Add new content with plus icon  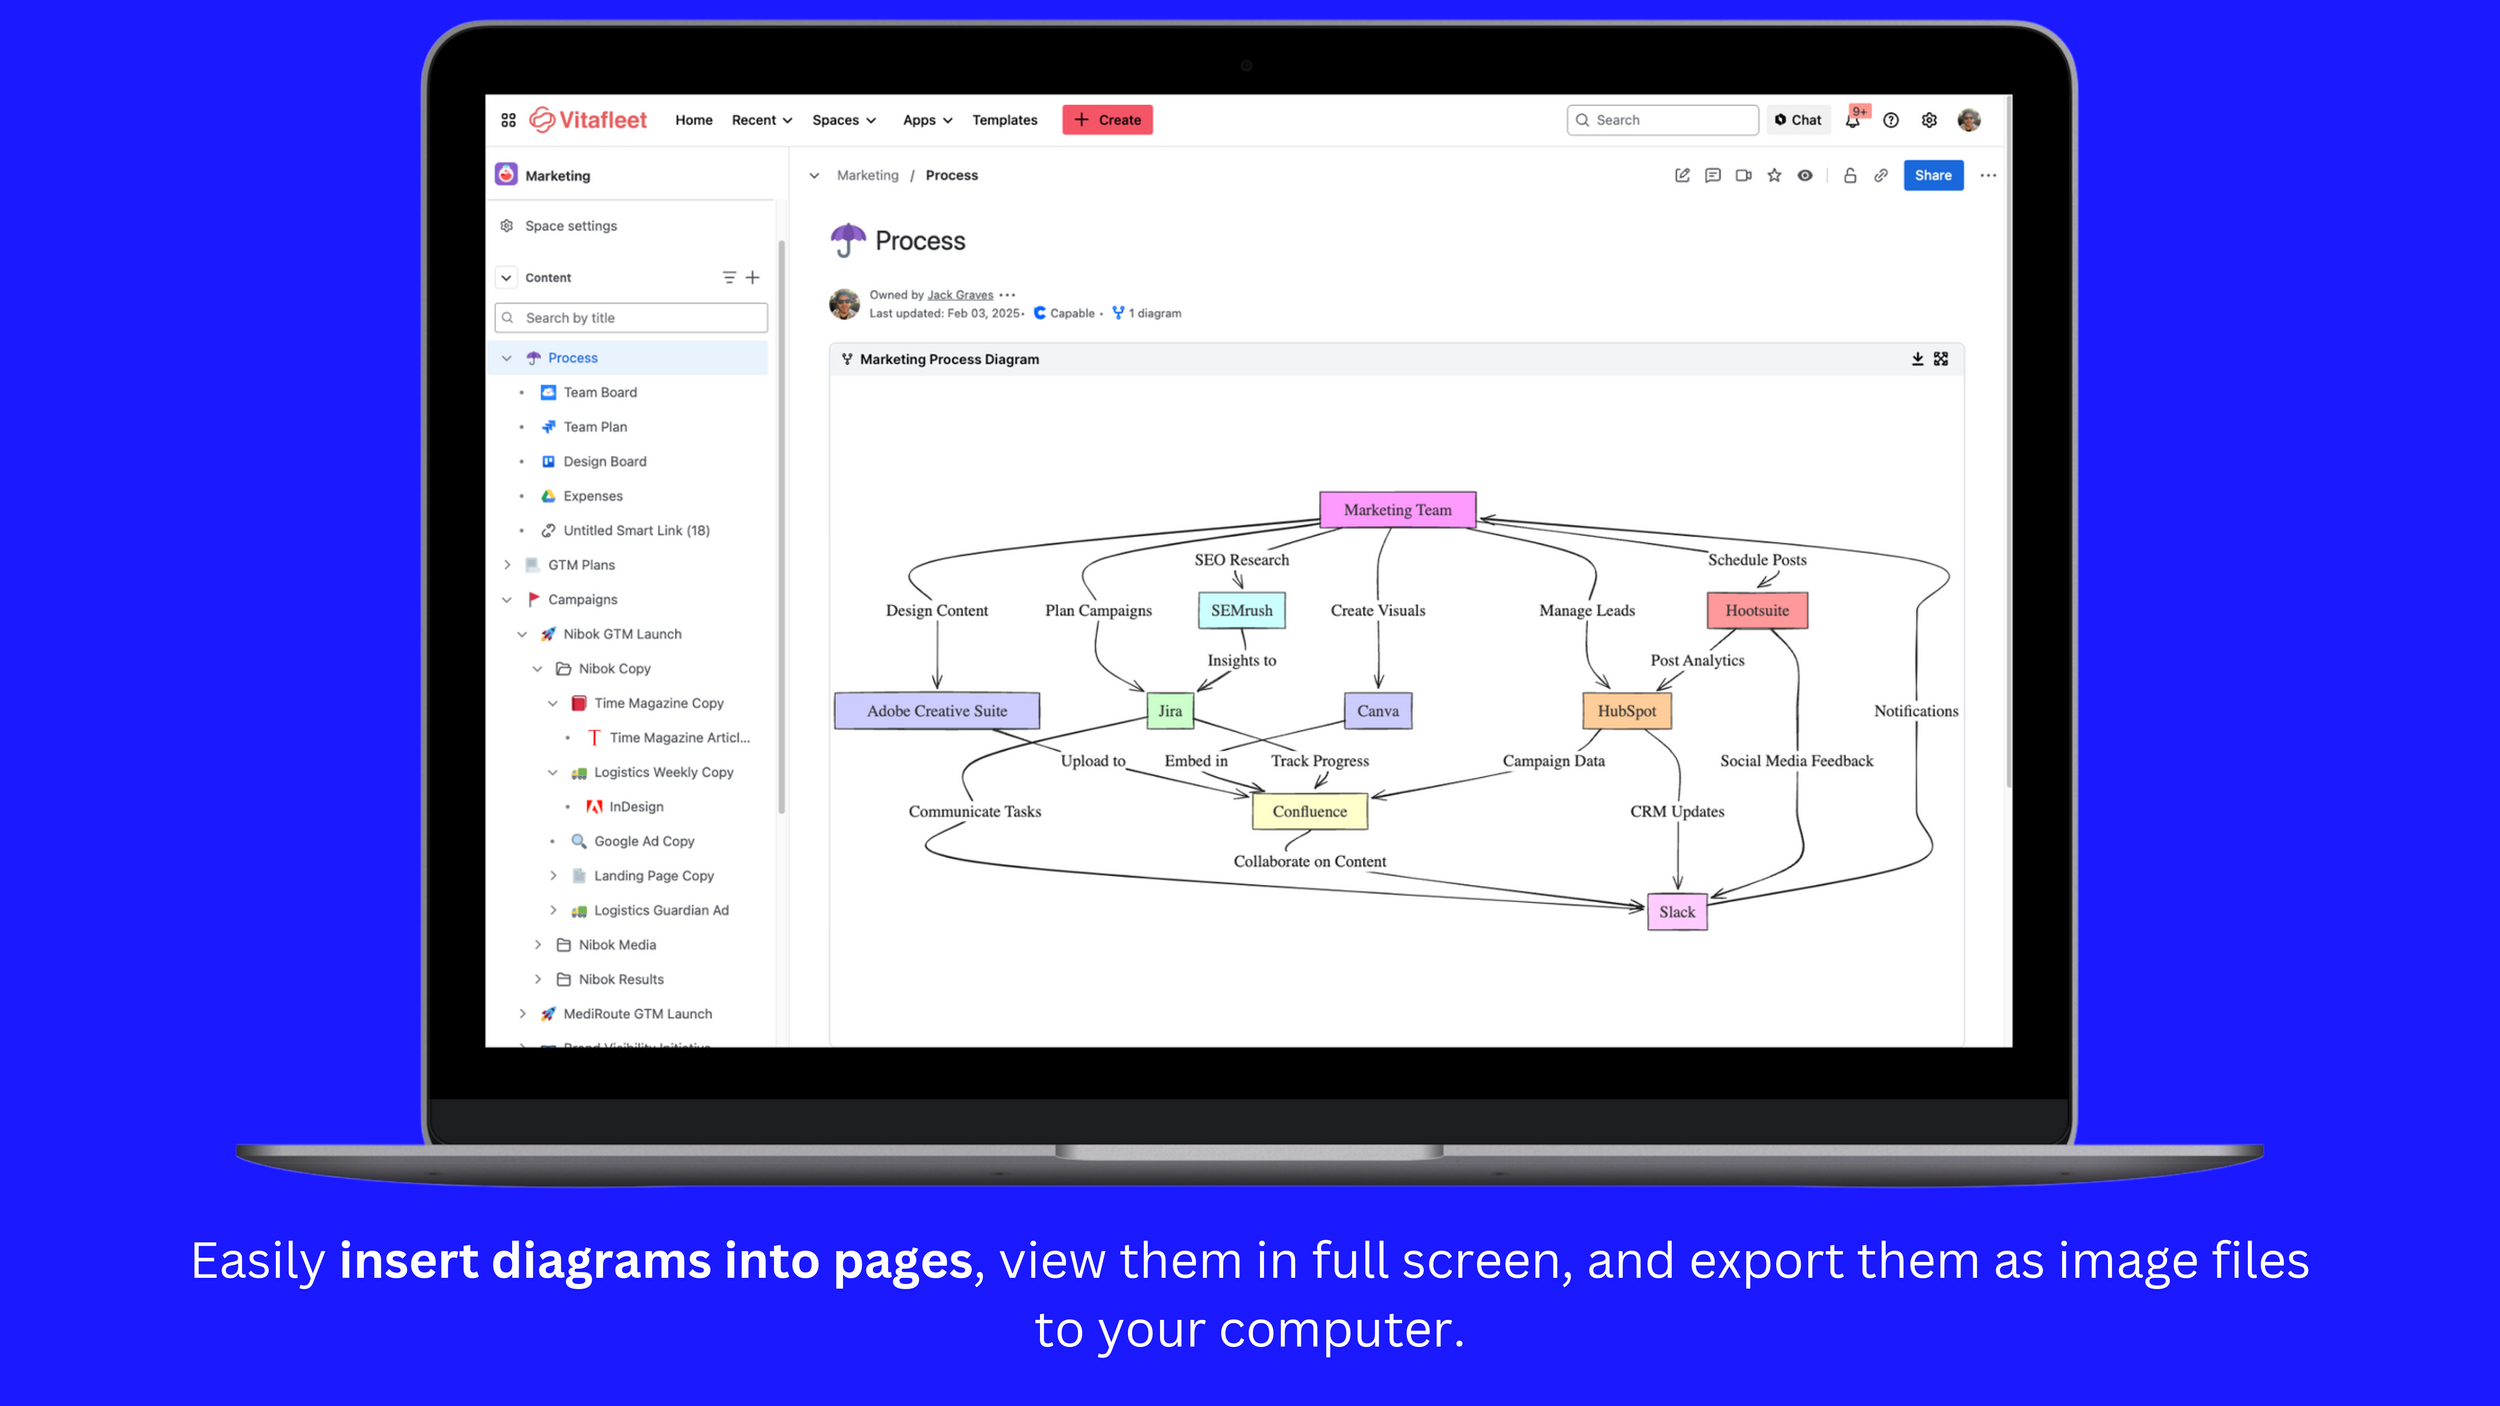[753, 277]
